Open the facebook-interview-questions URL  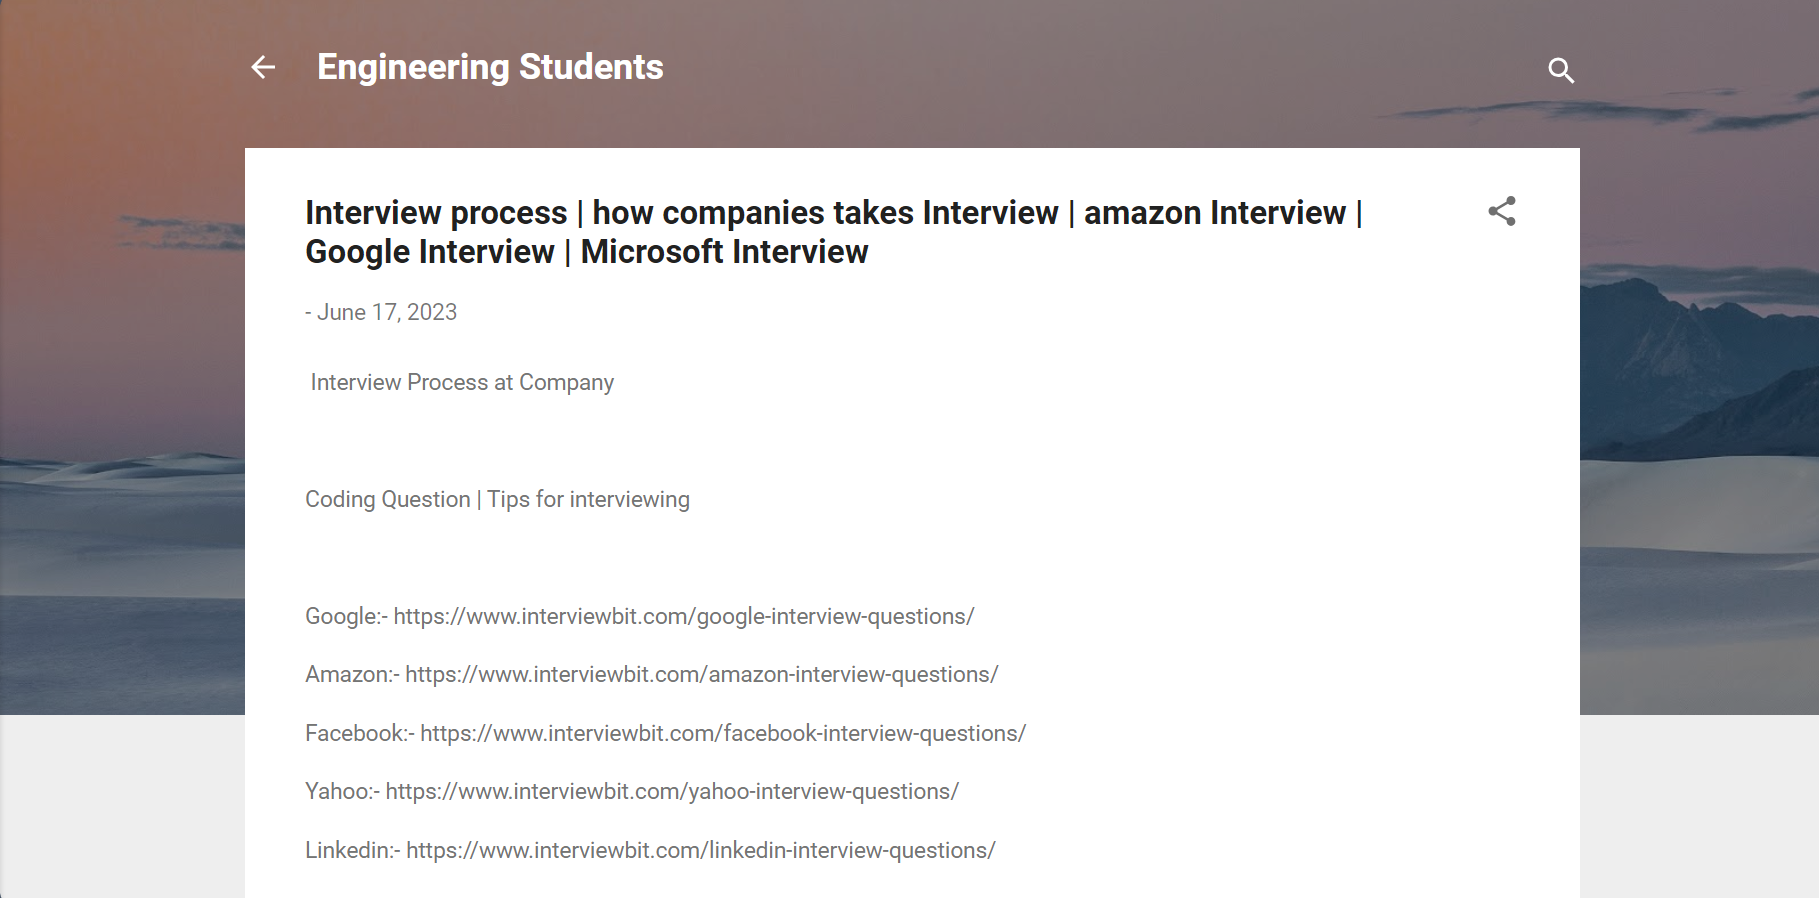click(723, 733)
